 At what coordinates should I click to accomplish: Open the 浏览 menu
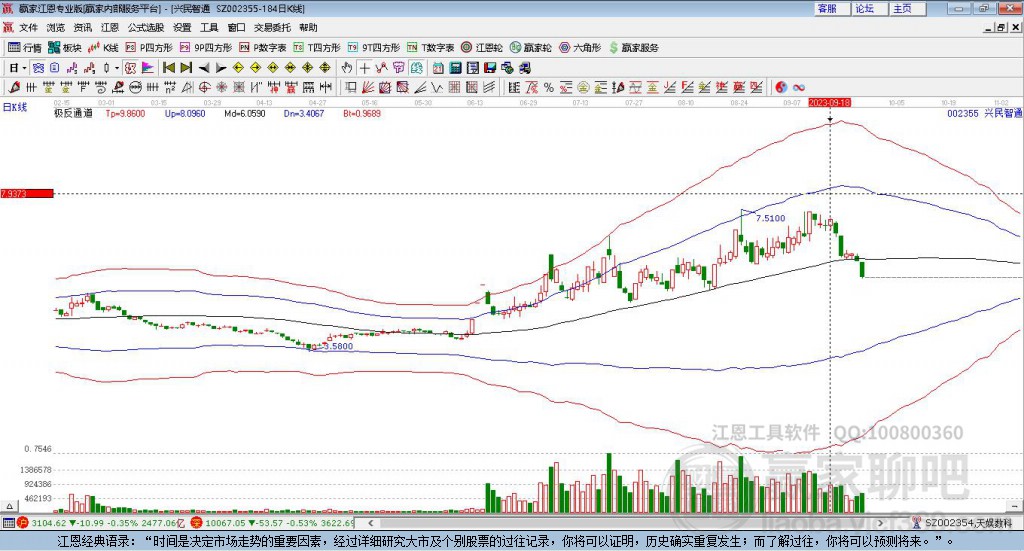[x=56, y=27]
